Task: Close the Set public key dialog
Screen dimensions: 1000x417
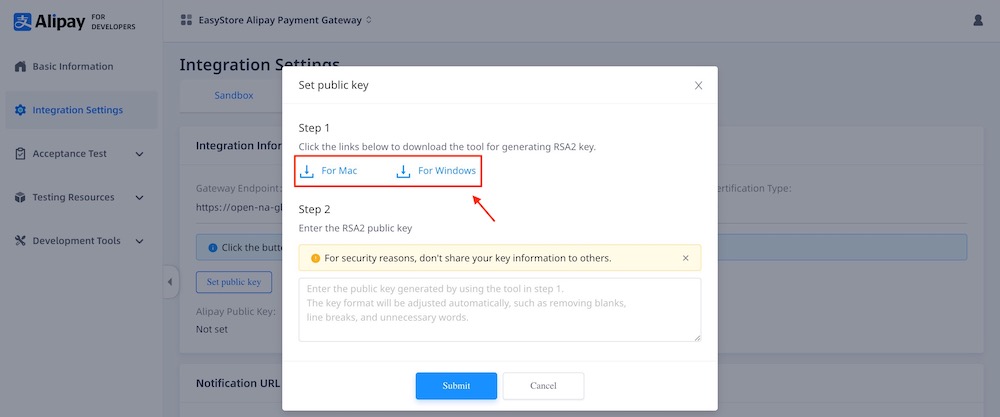Action: click(x=698, y=86)
